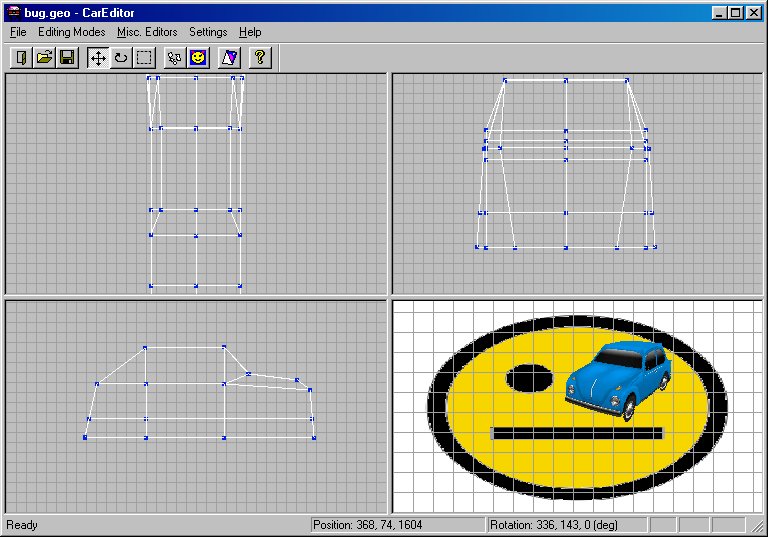The image size is (768, 537).
Task: Click the blue car in 3D preview
Action: click(618, 380)
